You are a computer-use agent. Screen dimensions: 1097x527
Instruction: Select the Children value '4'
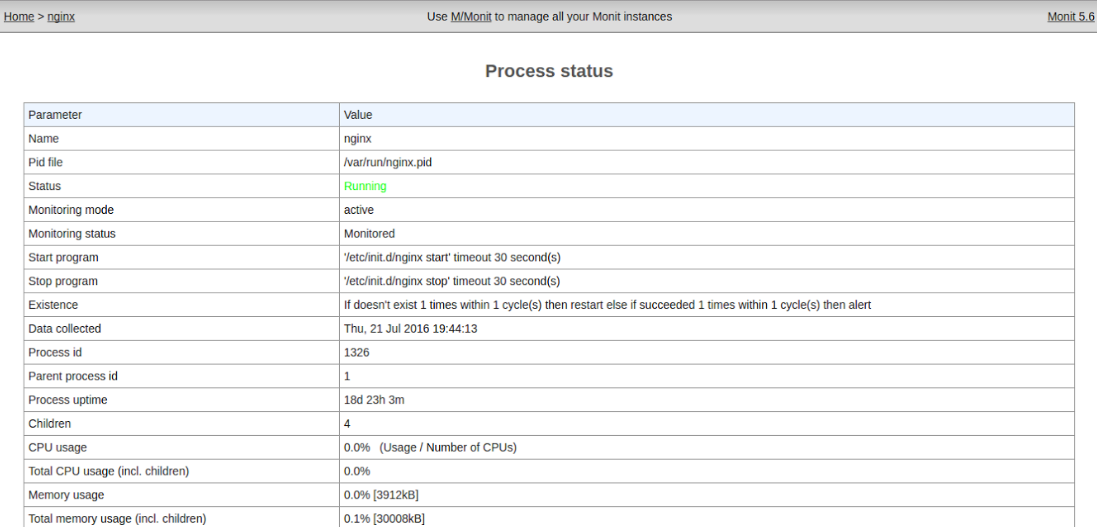pyautogui.click(x=348, y=424)
